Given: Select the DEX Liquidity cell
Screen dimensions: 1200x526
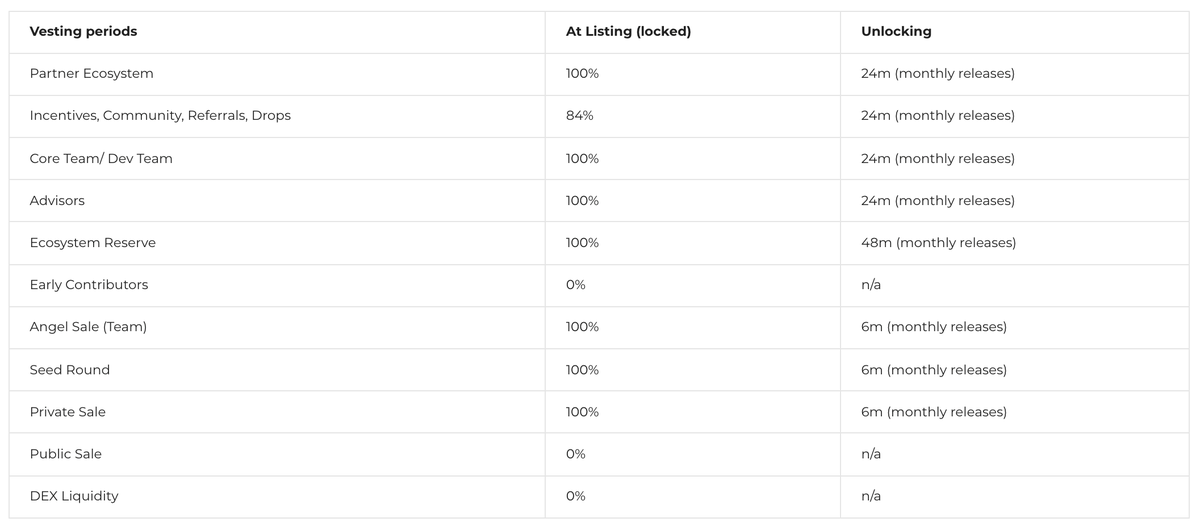Looking at the screenshot, I should coord(73,496).
